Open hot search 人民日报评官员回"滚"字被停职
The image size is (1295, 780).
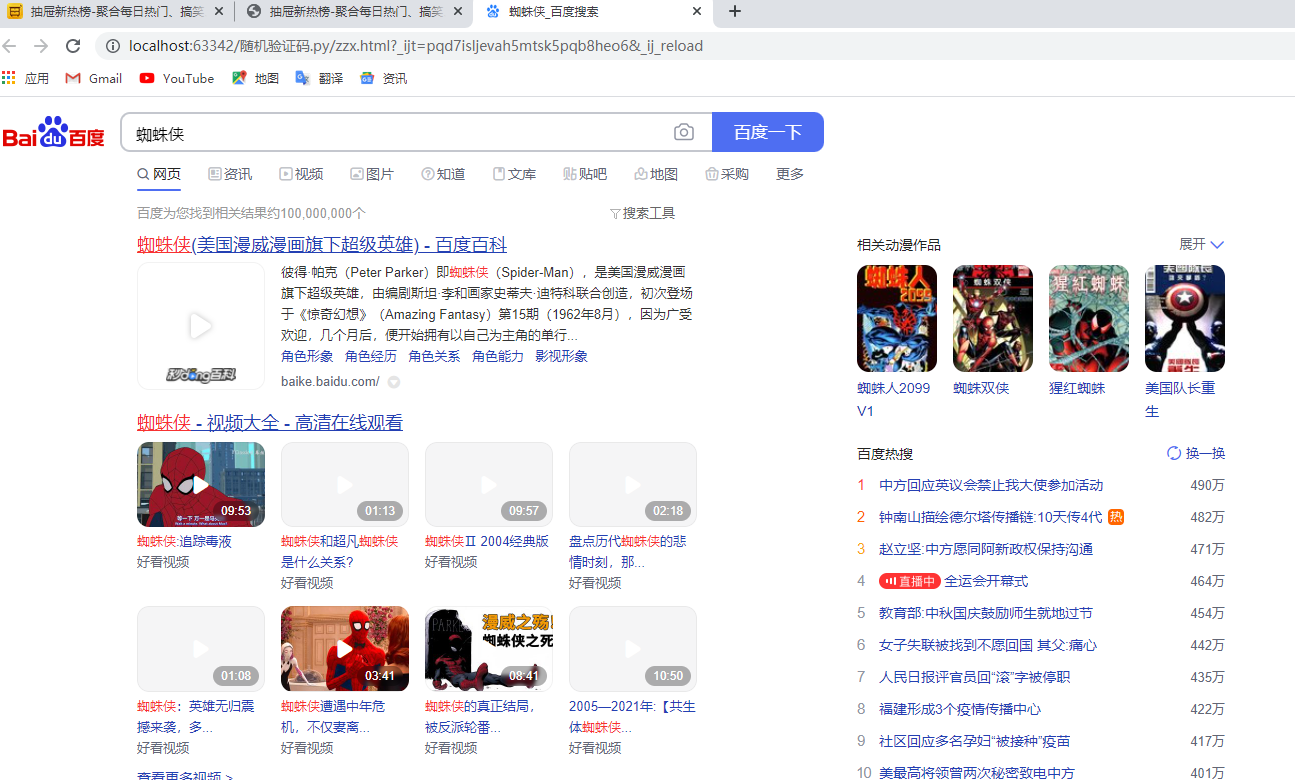[x=975, y=677]
